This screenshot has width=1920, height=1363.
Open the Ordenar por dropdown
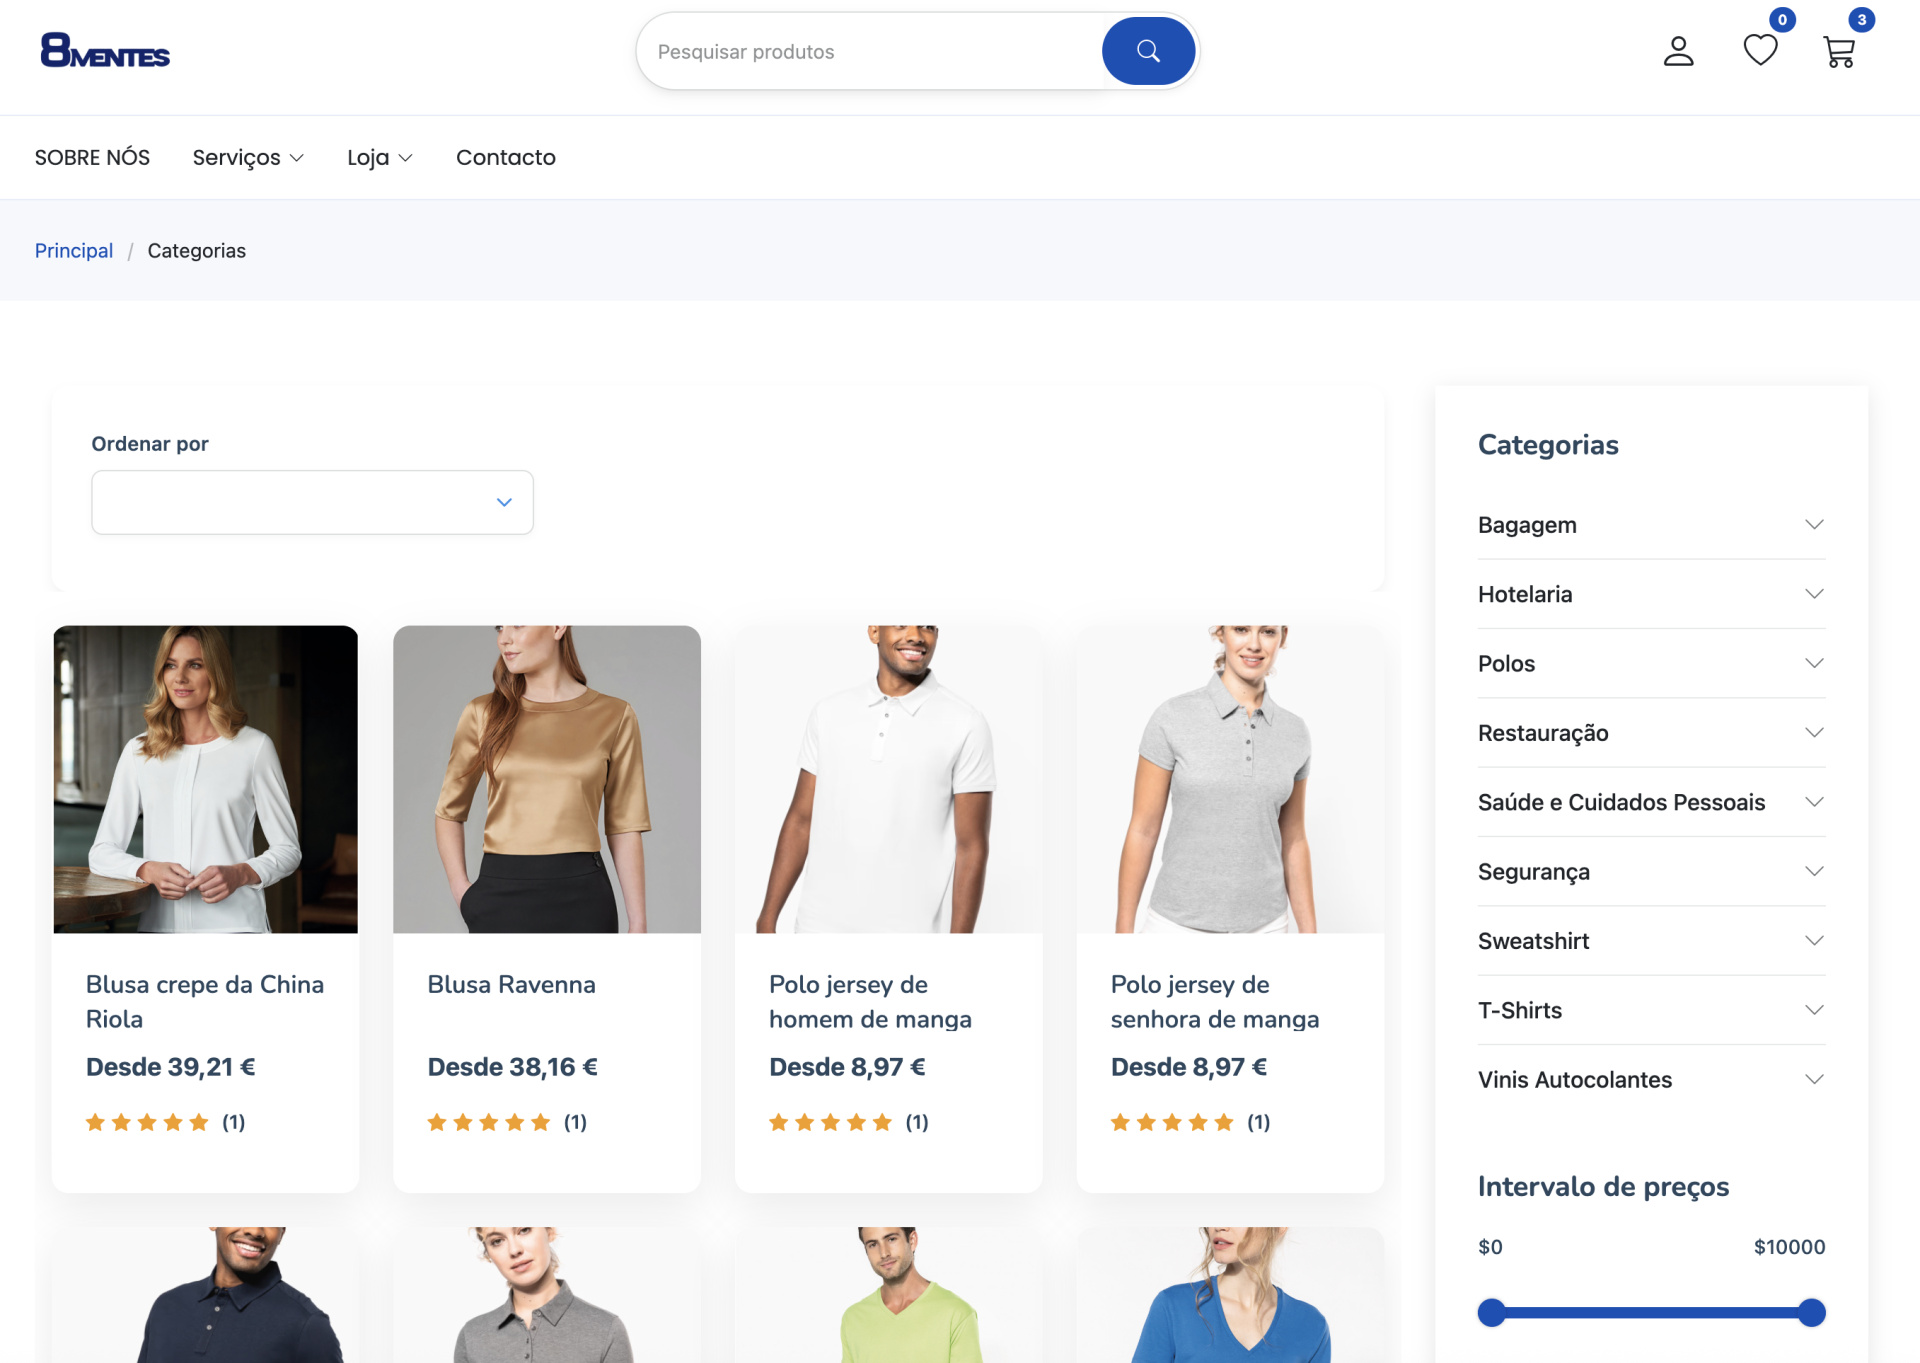(312, 502)
